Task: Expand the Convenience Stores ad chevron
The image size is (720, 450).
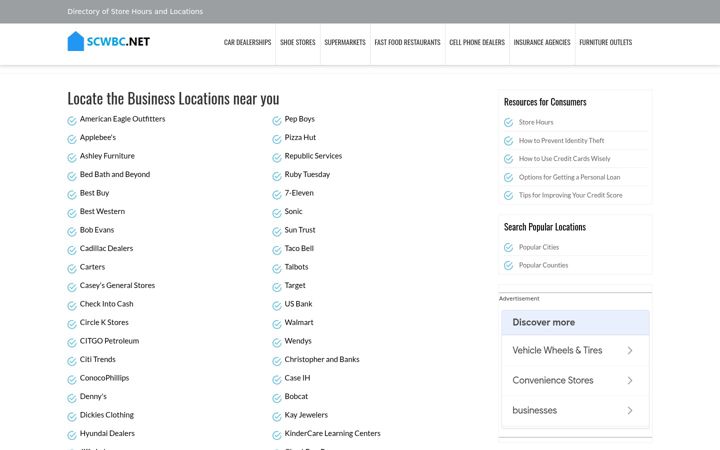Action: click(630, 380)
